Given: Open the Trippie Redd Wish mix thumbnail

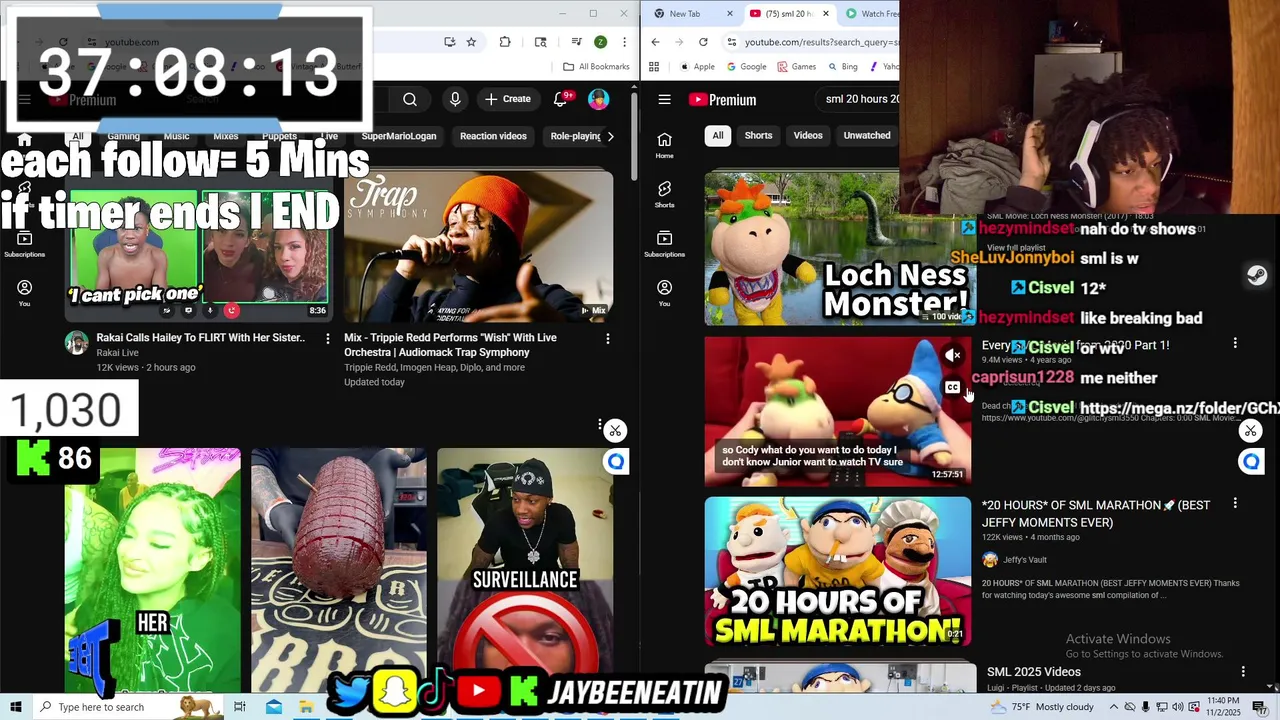Looking at the screenshot, I should click(x=478, y=247).
